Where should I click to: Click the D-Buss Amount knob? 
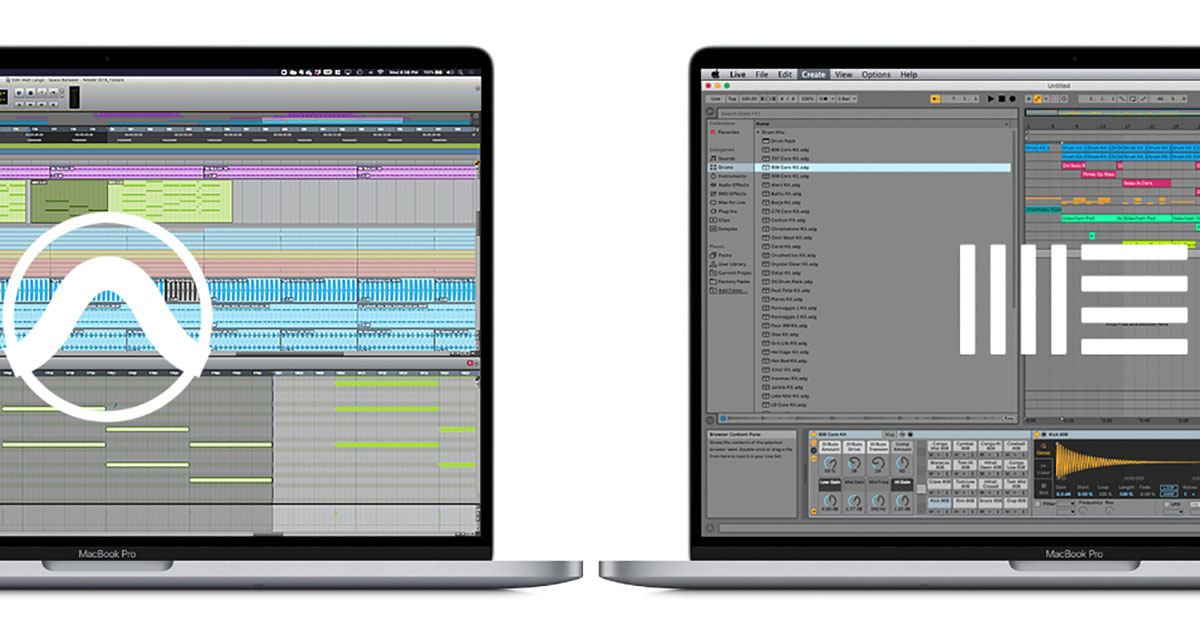pyautogui.click(x=829, y=464)
